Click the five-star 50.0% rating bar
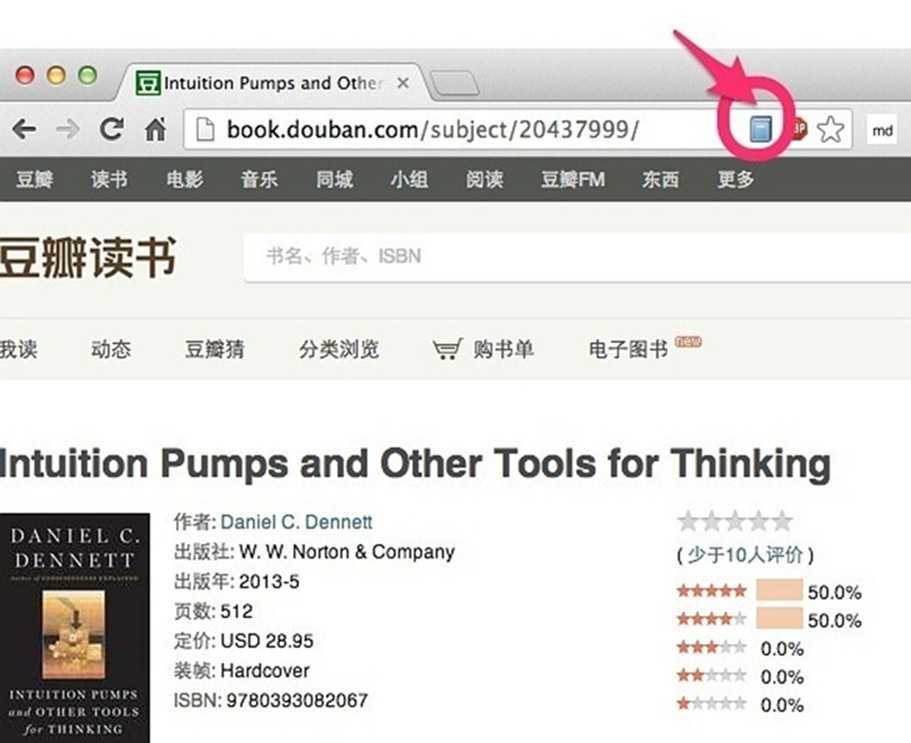Screen dimensions: 911x743 tap(779, 590)
